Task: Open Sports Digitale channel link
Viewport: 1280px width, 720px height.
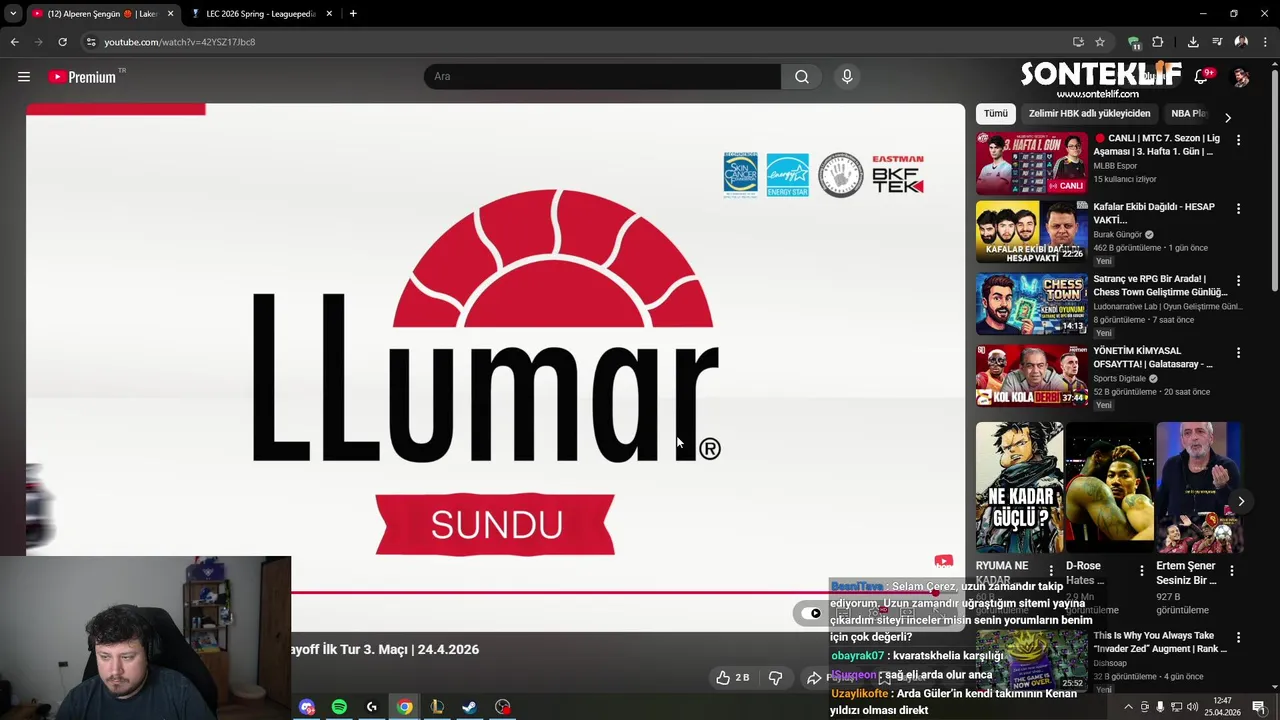Action: 1119,379
